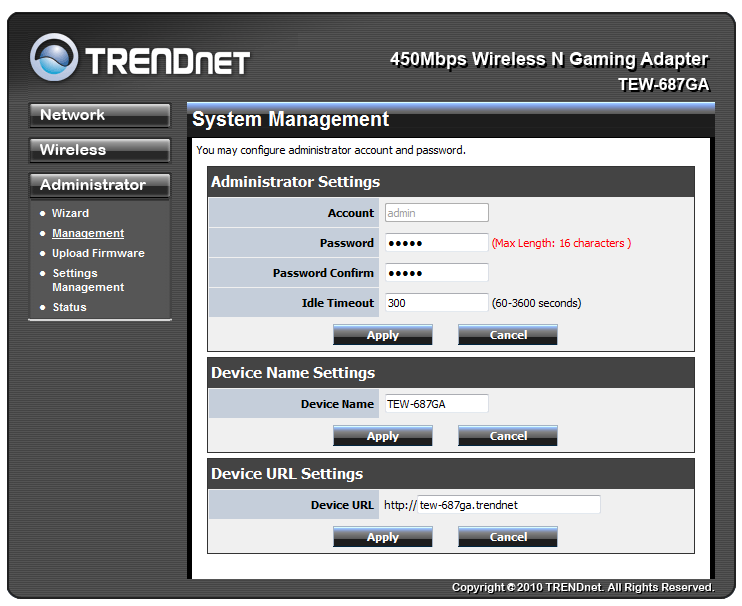This screenshot has height=606, width=742.
Task: Click the Device URL input field
Action: (509, 505)
